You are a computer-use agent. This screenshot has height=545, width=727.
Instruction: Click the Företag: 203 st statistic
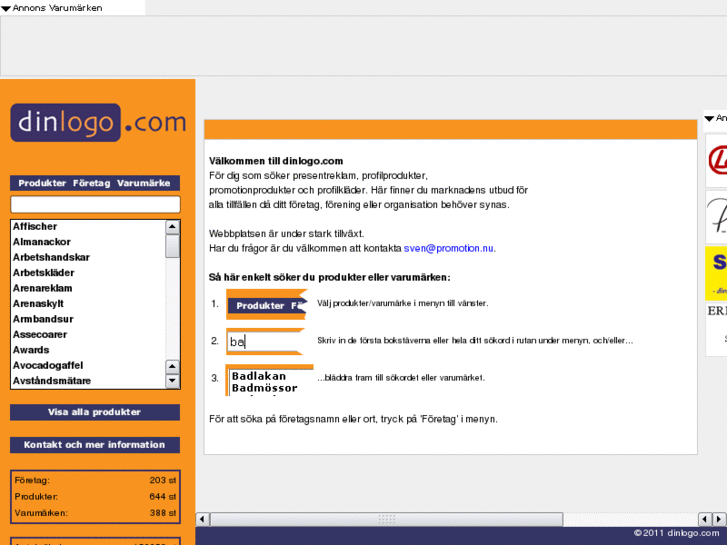tap(95, 481)
